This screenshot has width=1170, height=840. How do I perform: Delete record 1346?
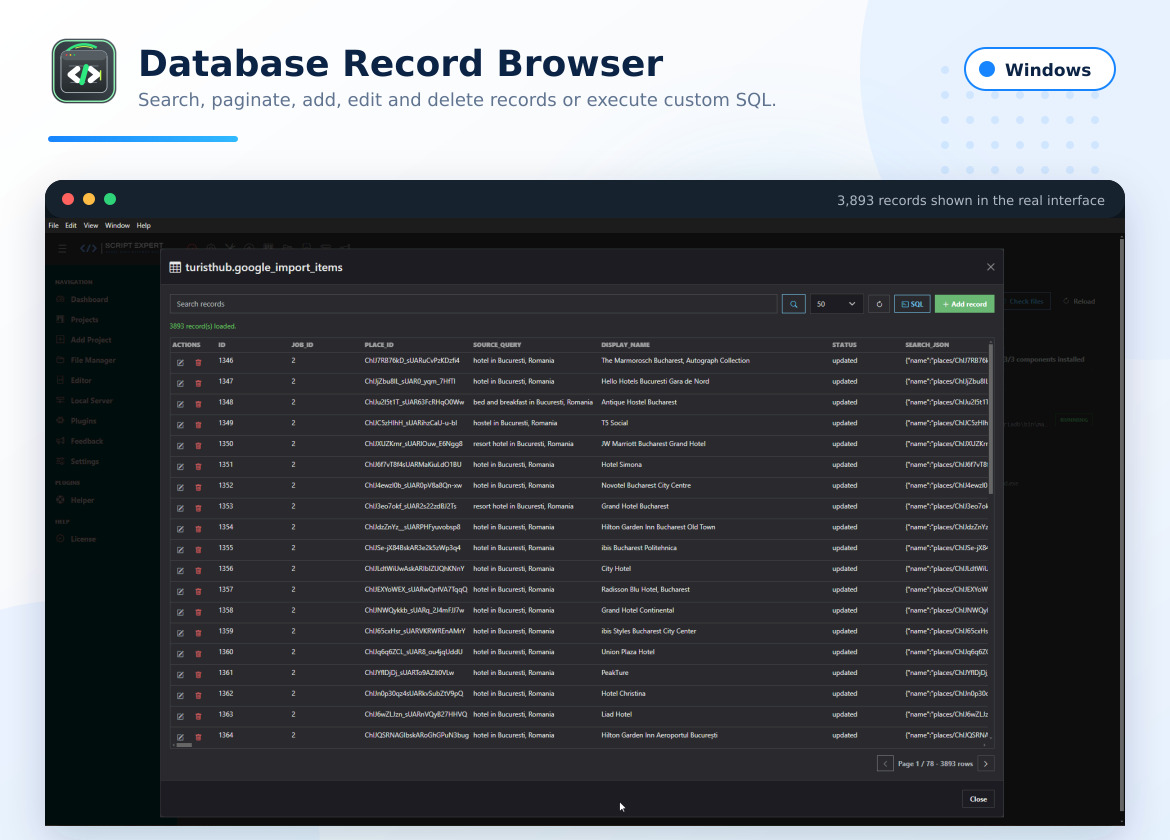(198, 362)
